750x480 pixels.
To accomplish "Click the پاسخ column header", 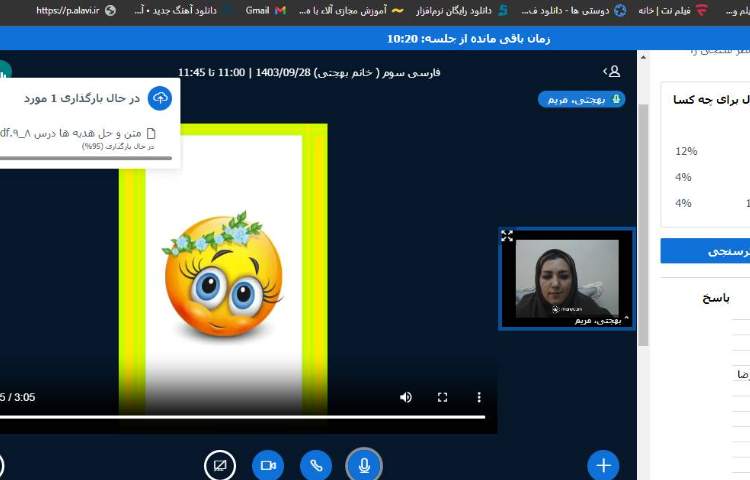I will (x=716, y=298).
